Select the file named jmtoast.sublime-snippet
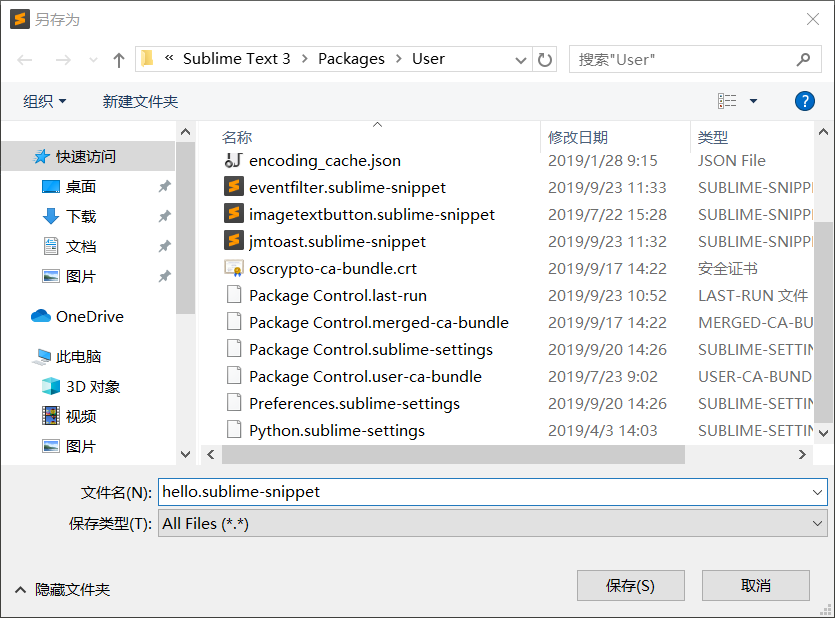 337,242
